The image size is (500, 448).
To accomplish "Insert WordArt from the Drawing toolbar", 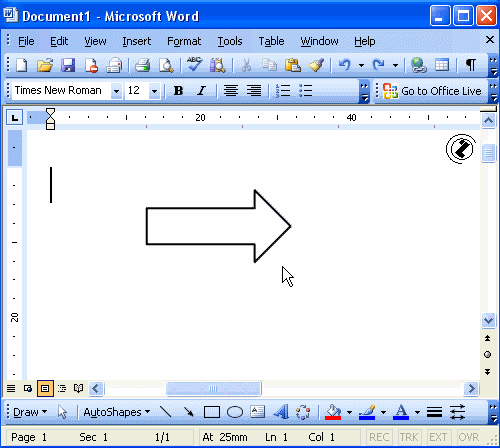I will pos(281,412).
